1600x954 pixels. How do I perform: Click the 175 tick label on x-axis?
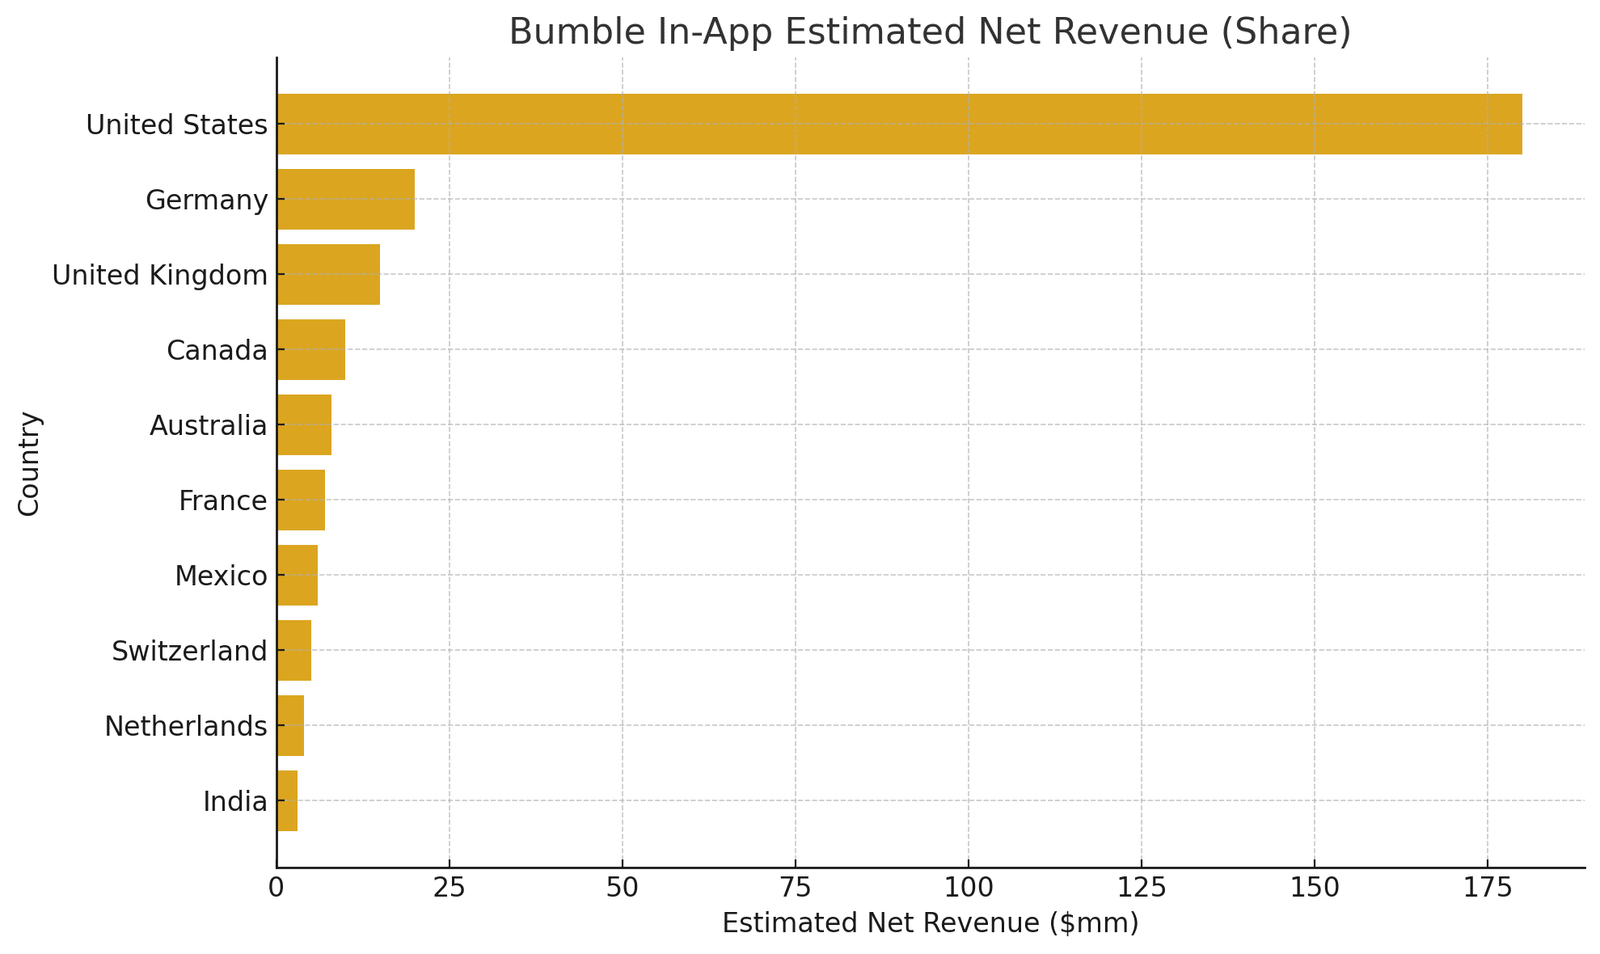(1486, 887)
